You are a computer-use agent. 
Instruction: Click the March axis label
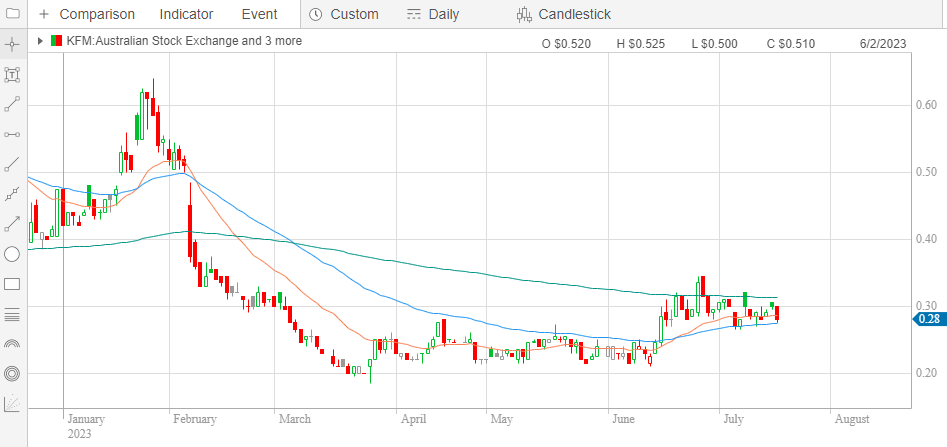(295, 419)
